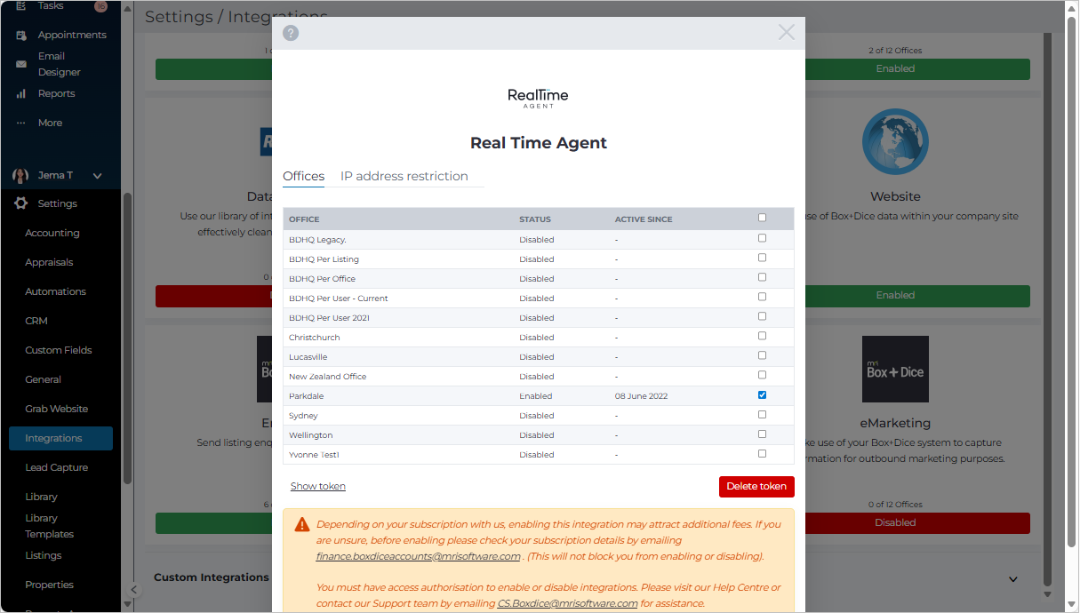Click the Website globe icon

click(895, 141)
